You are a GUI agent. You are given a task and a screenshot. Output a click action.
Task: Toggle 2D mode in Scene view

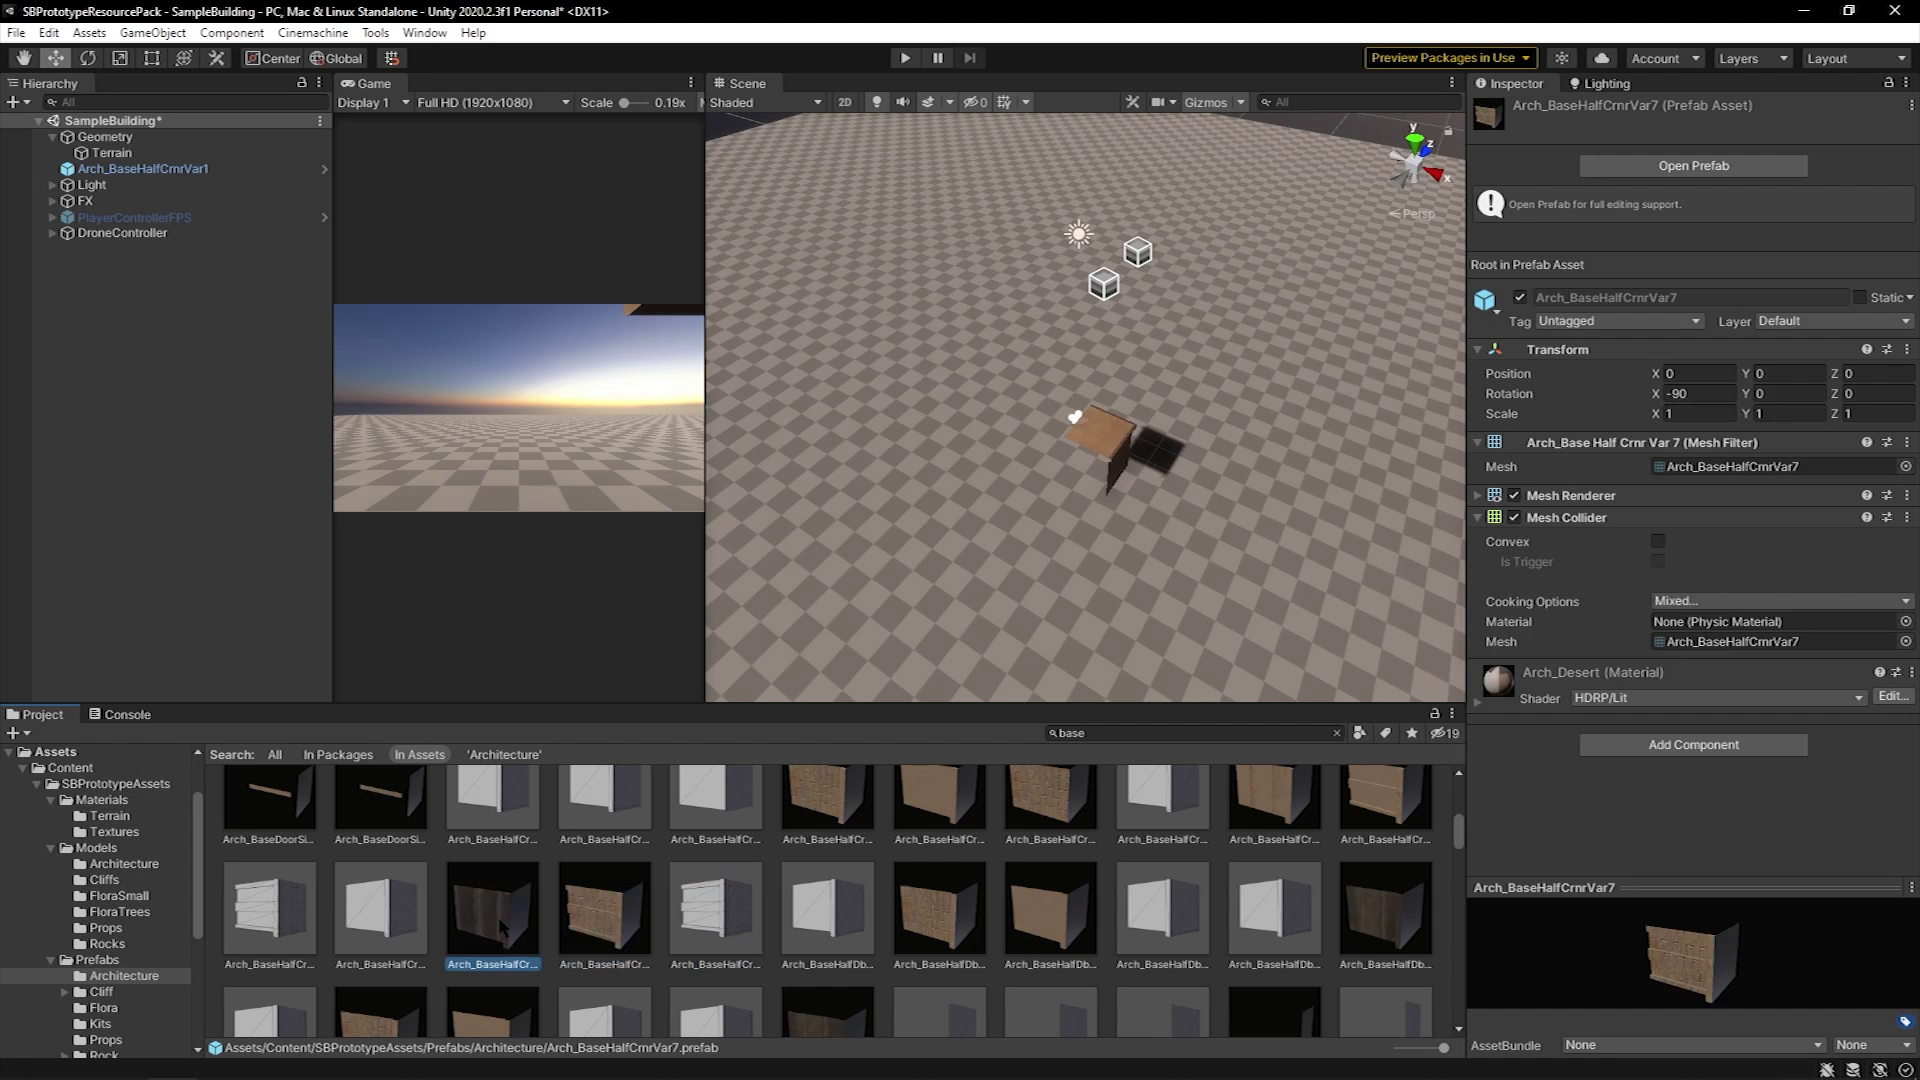pyautogui.click(x=845, y=102)
